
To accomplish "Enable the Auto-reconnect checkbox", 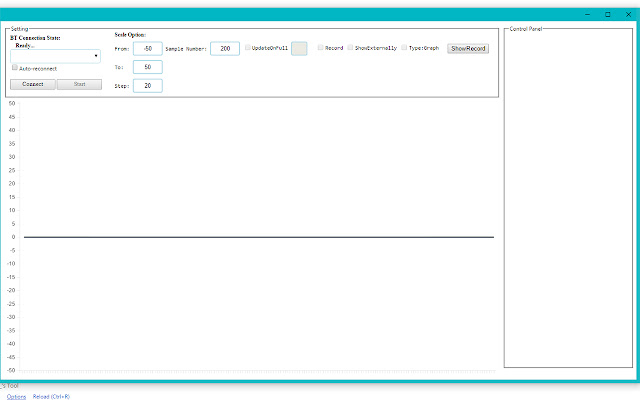I will [15, 67].
